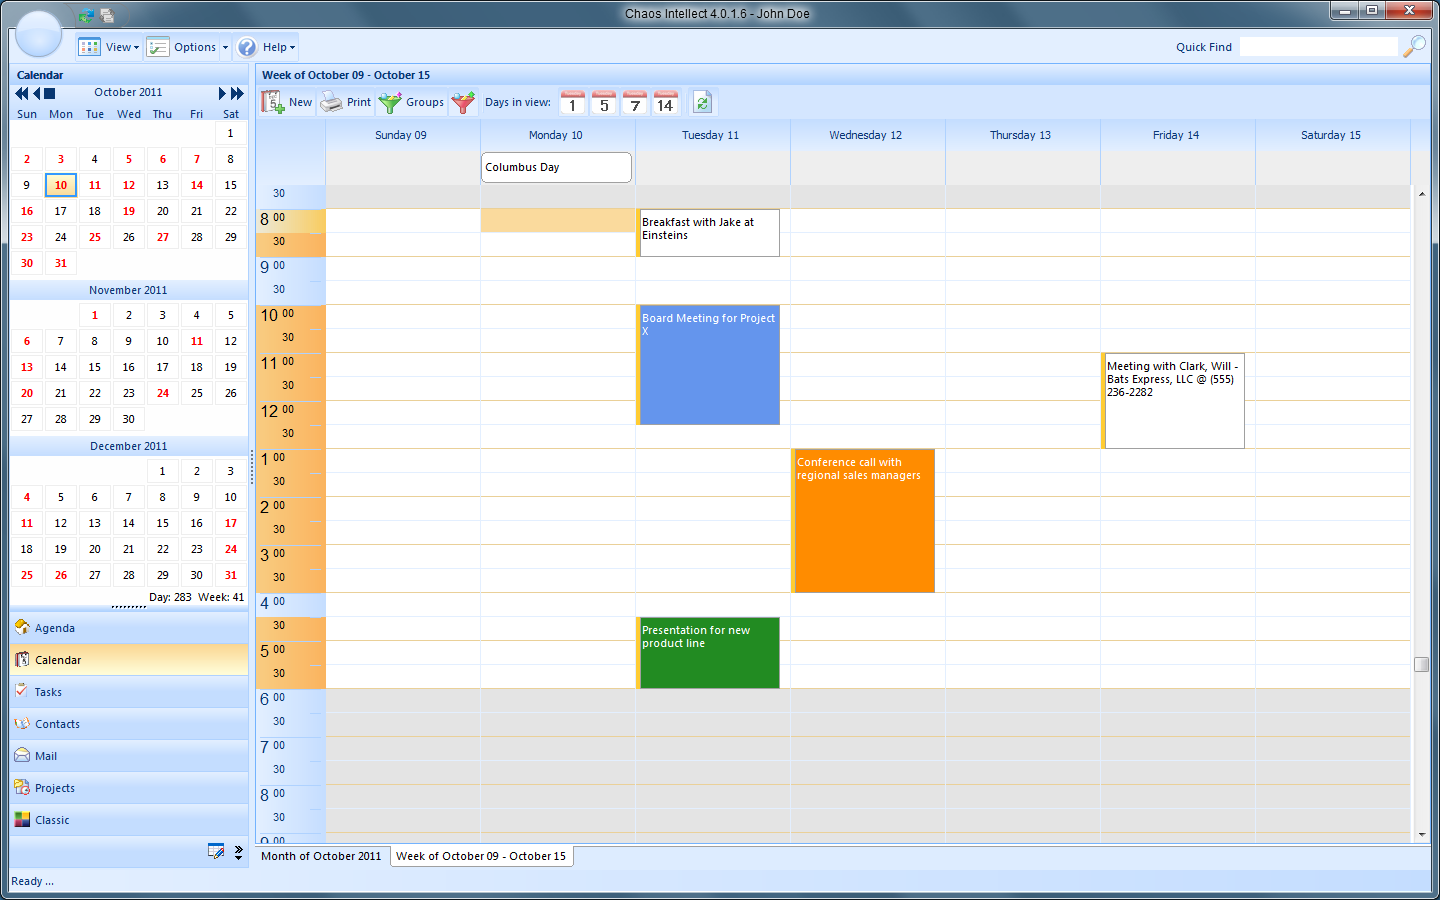This screenshot has width=1440, height=900.
Task: Switch Days in view to 1 day
Action: (x=573, y=101)
